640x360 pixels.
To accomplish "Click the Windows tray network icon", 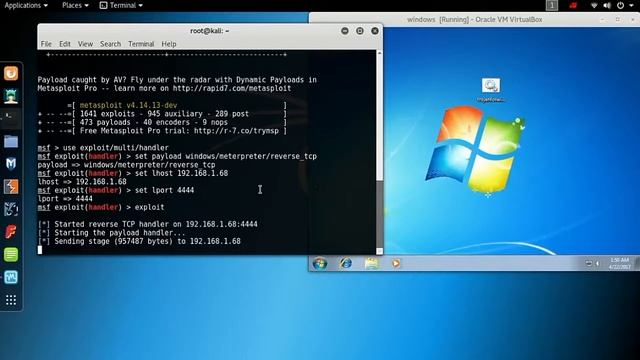I will [x=589, y=264].
